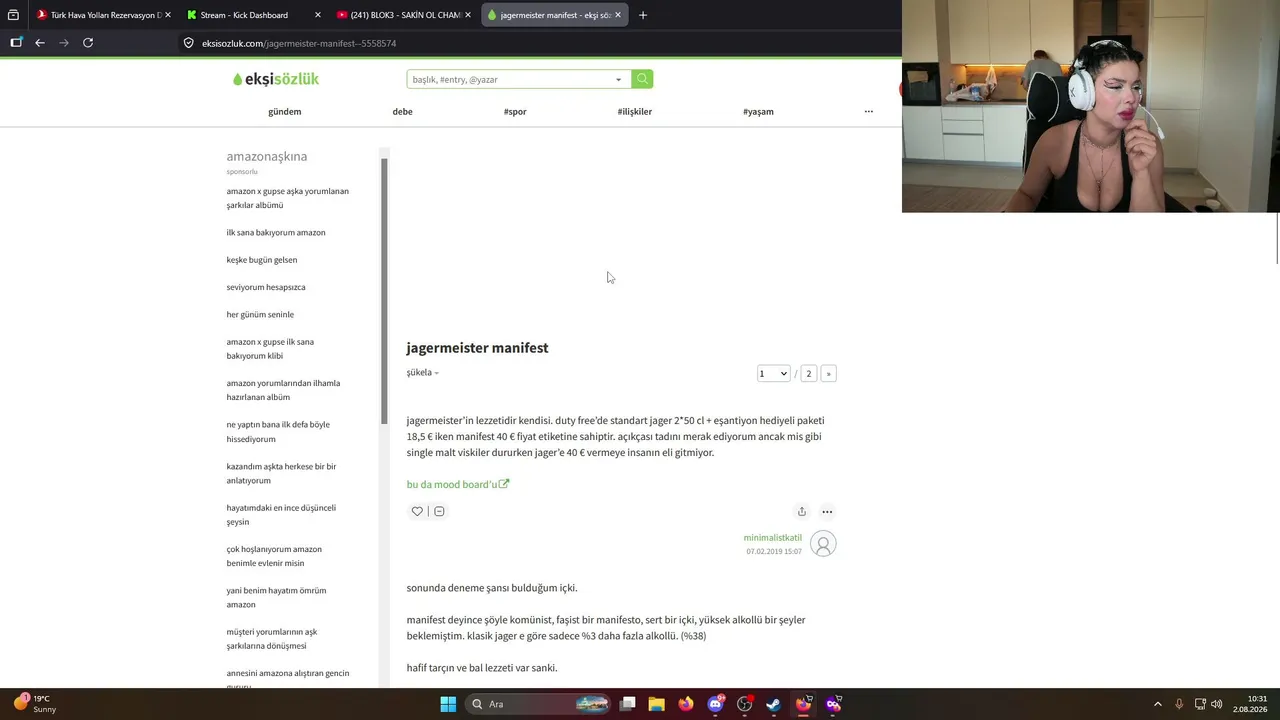Open the #yaşam channel
The height and width of the screenshot is (720, 1280).
[x=758, y=112]
